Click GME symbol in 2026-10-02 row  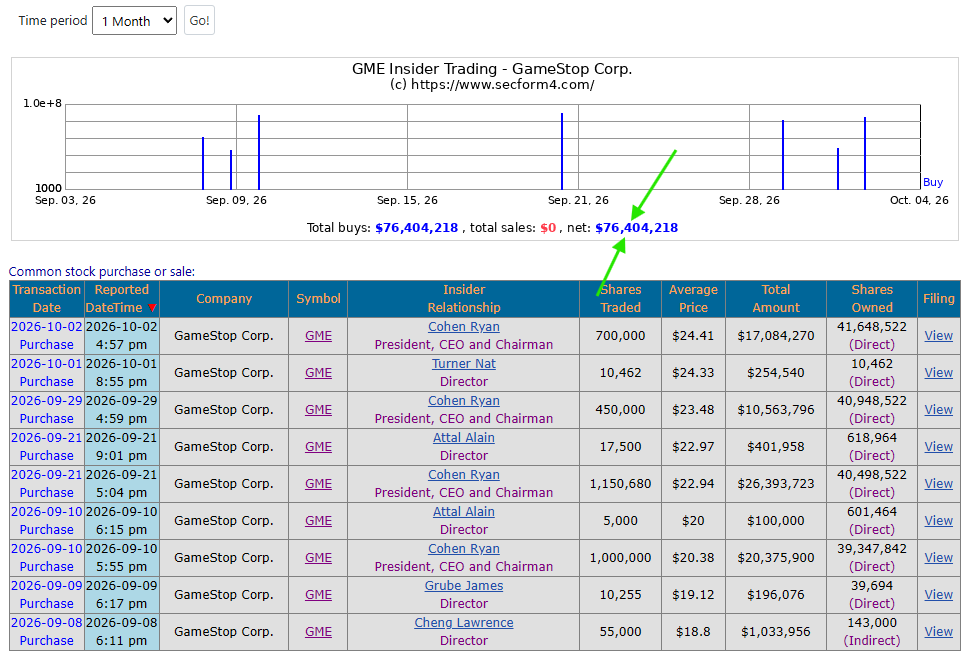tap(318, 336)
